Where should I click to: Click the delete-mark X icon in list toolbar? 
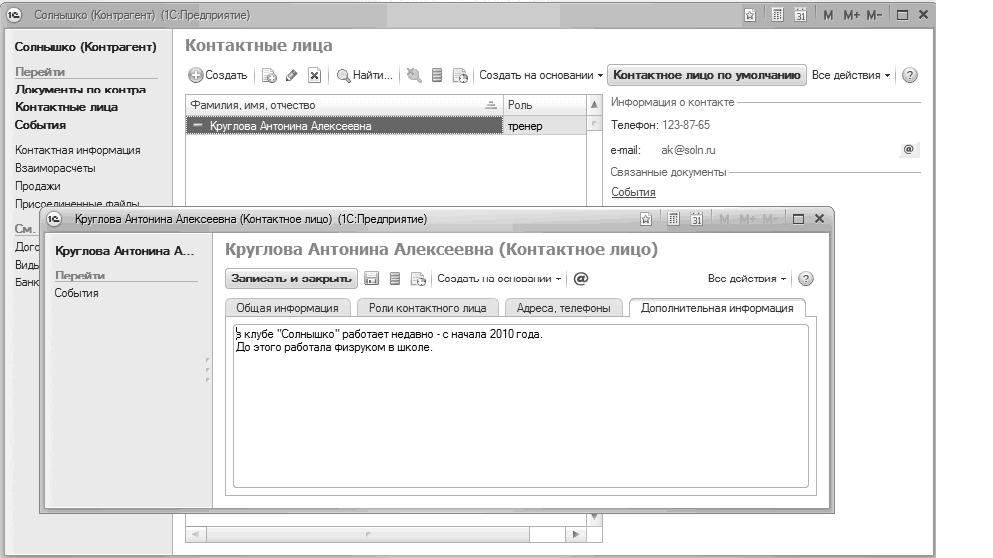[314, 75]
